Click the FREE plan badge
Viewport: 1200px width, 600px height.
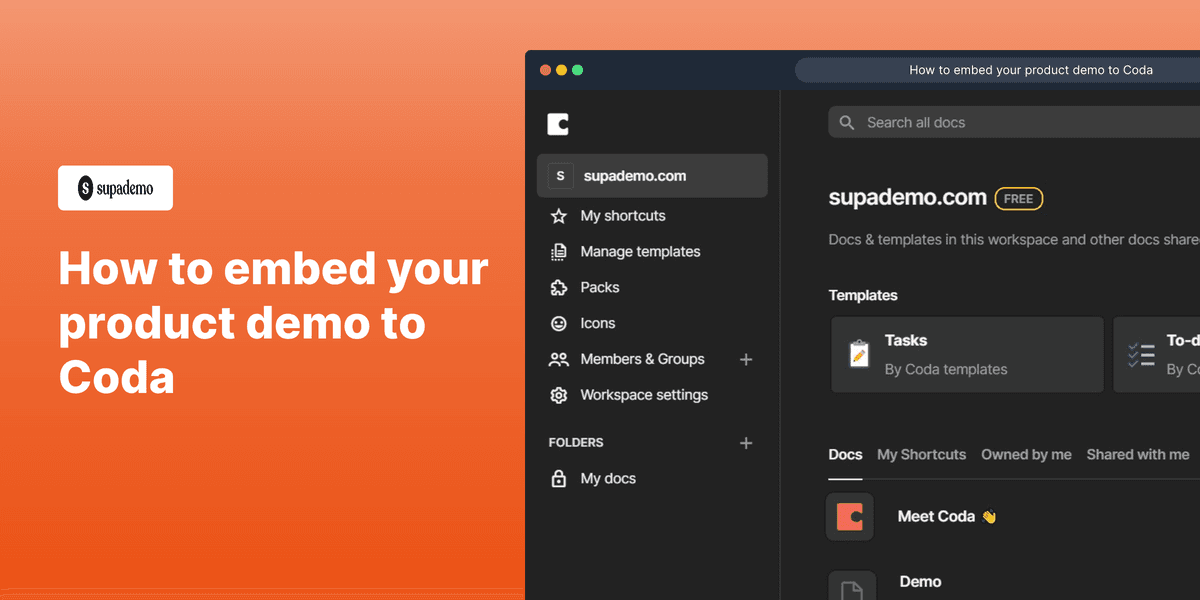pos(1018,198)
